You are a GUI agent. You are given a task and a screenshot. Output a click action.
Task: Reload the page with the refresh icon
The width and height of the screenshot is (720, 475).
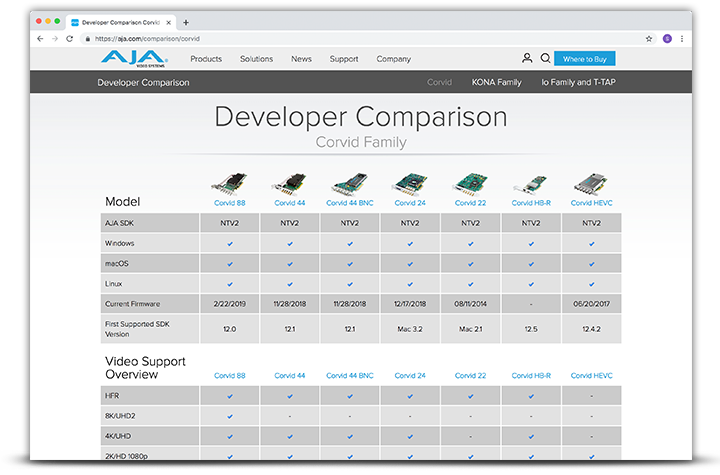click(69, 38)
